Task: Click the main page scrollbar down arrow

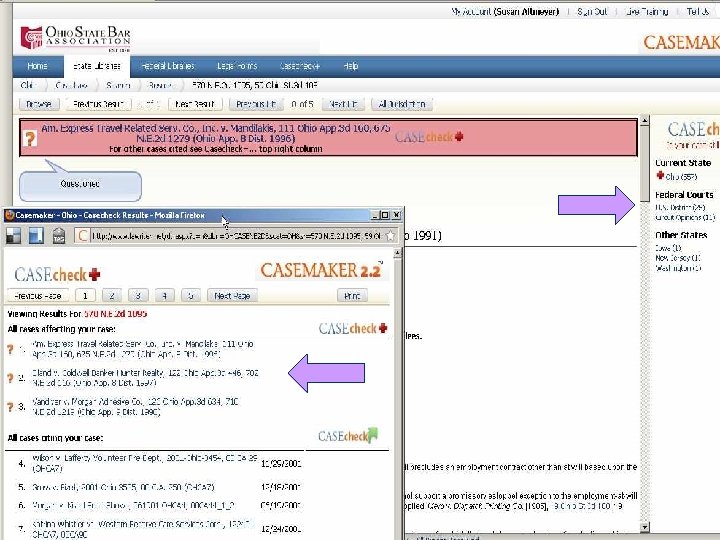Action: coord(645,527)
